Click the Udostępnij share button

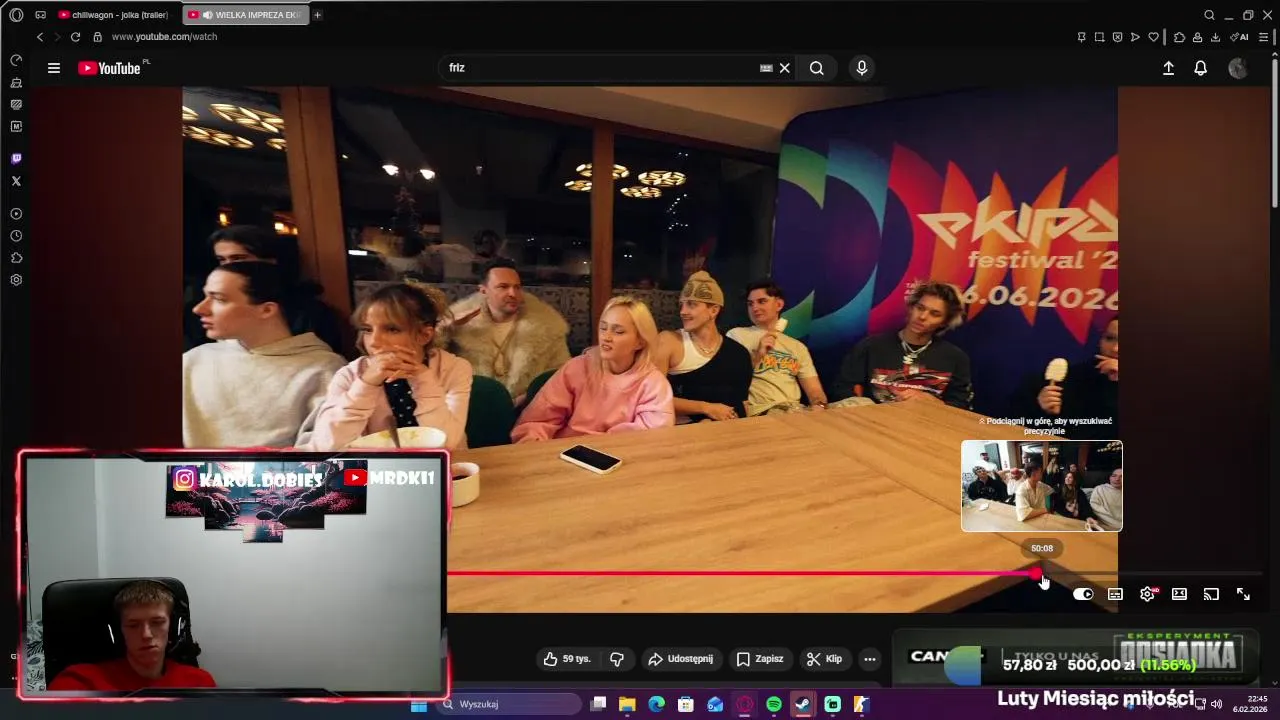tap(681, 659)
